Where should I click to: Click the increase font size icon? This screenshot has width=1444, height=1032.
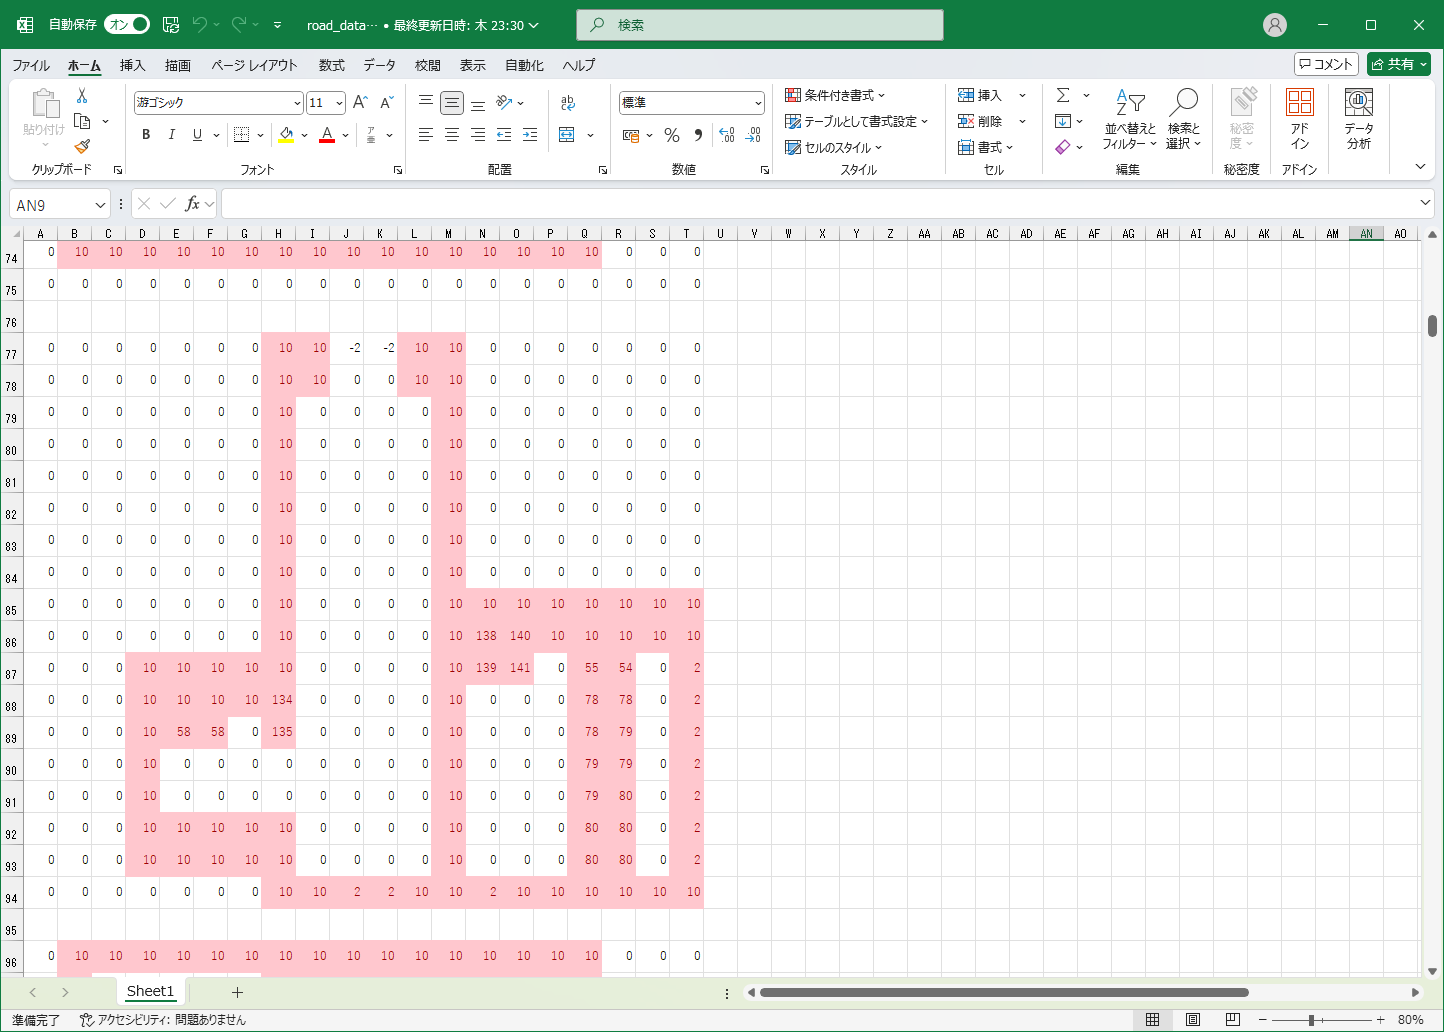(360, 102)
